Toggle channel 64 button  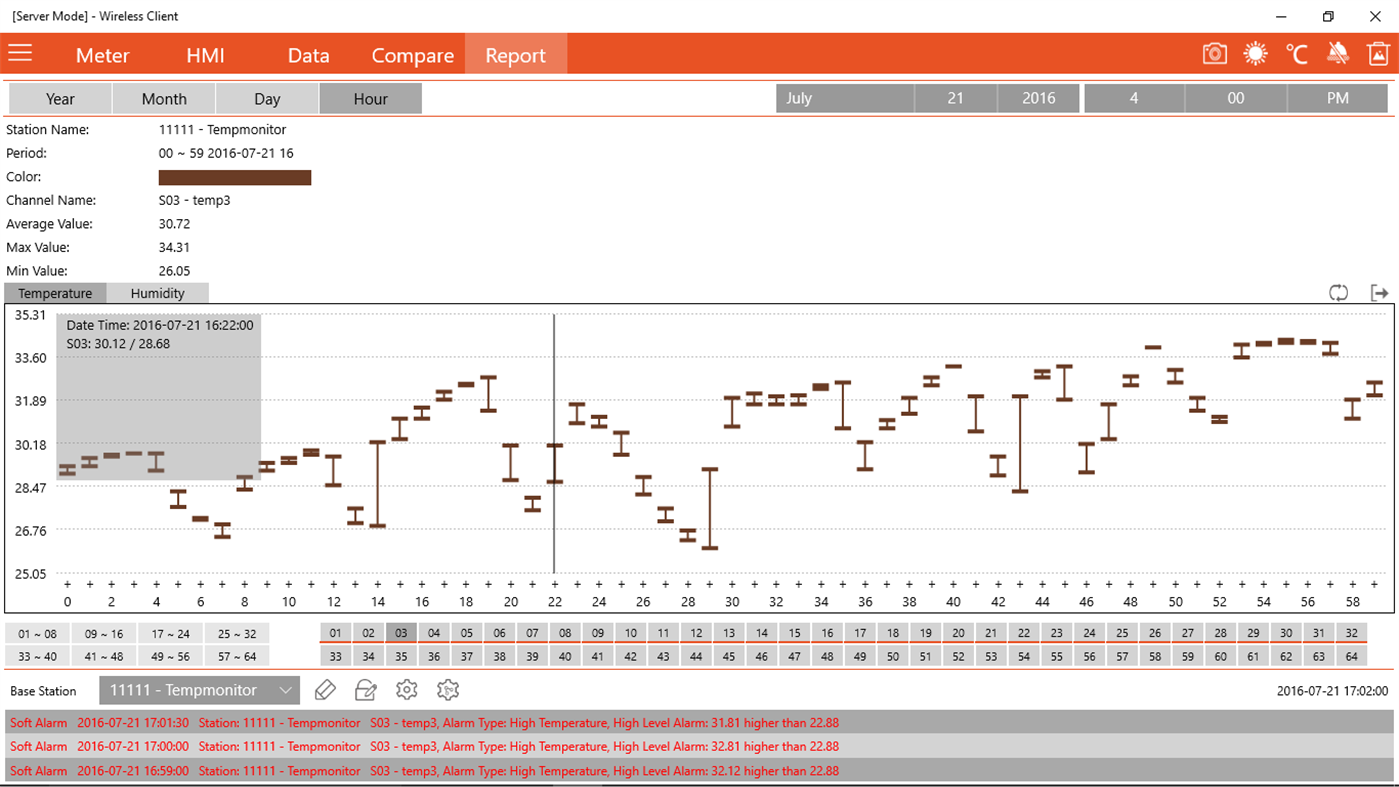1352,656
